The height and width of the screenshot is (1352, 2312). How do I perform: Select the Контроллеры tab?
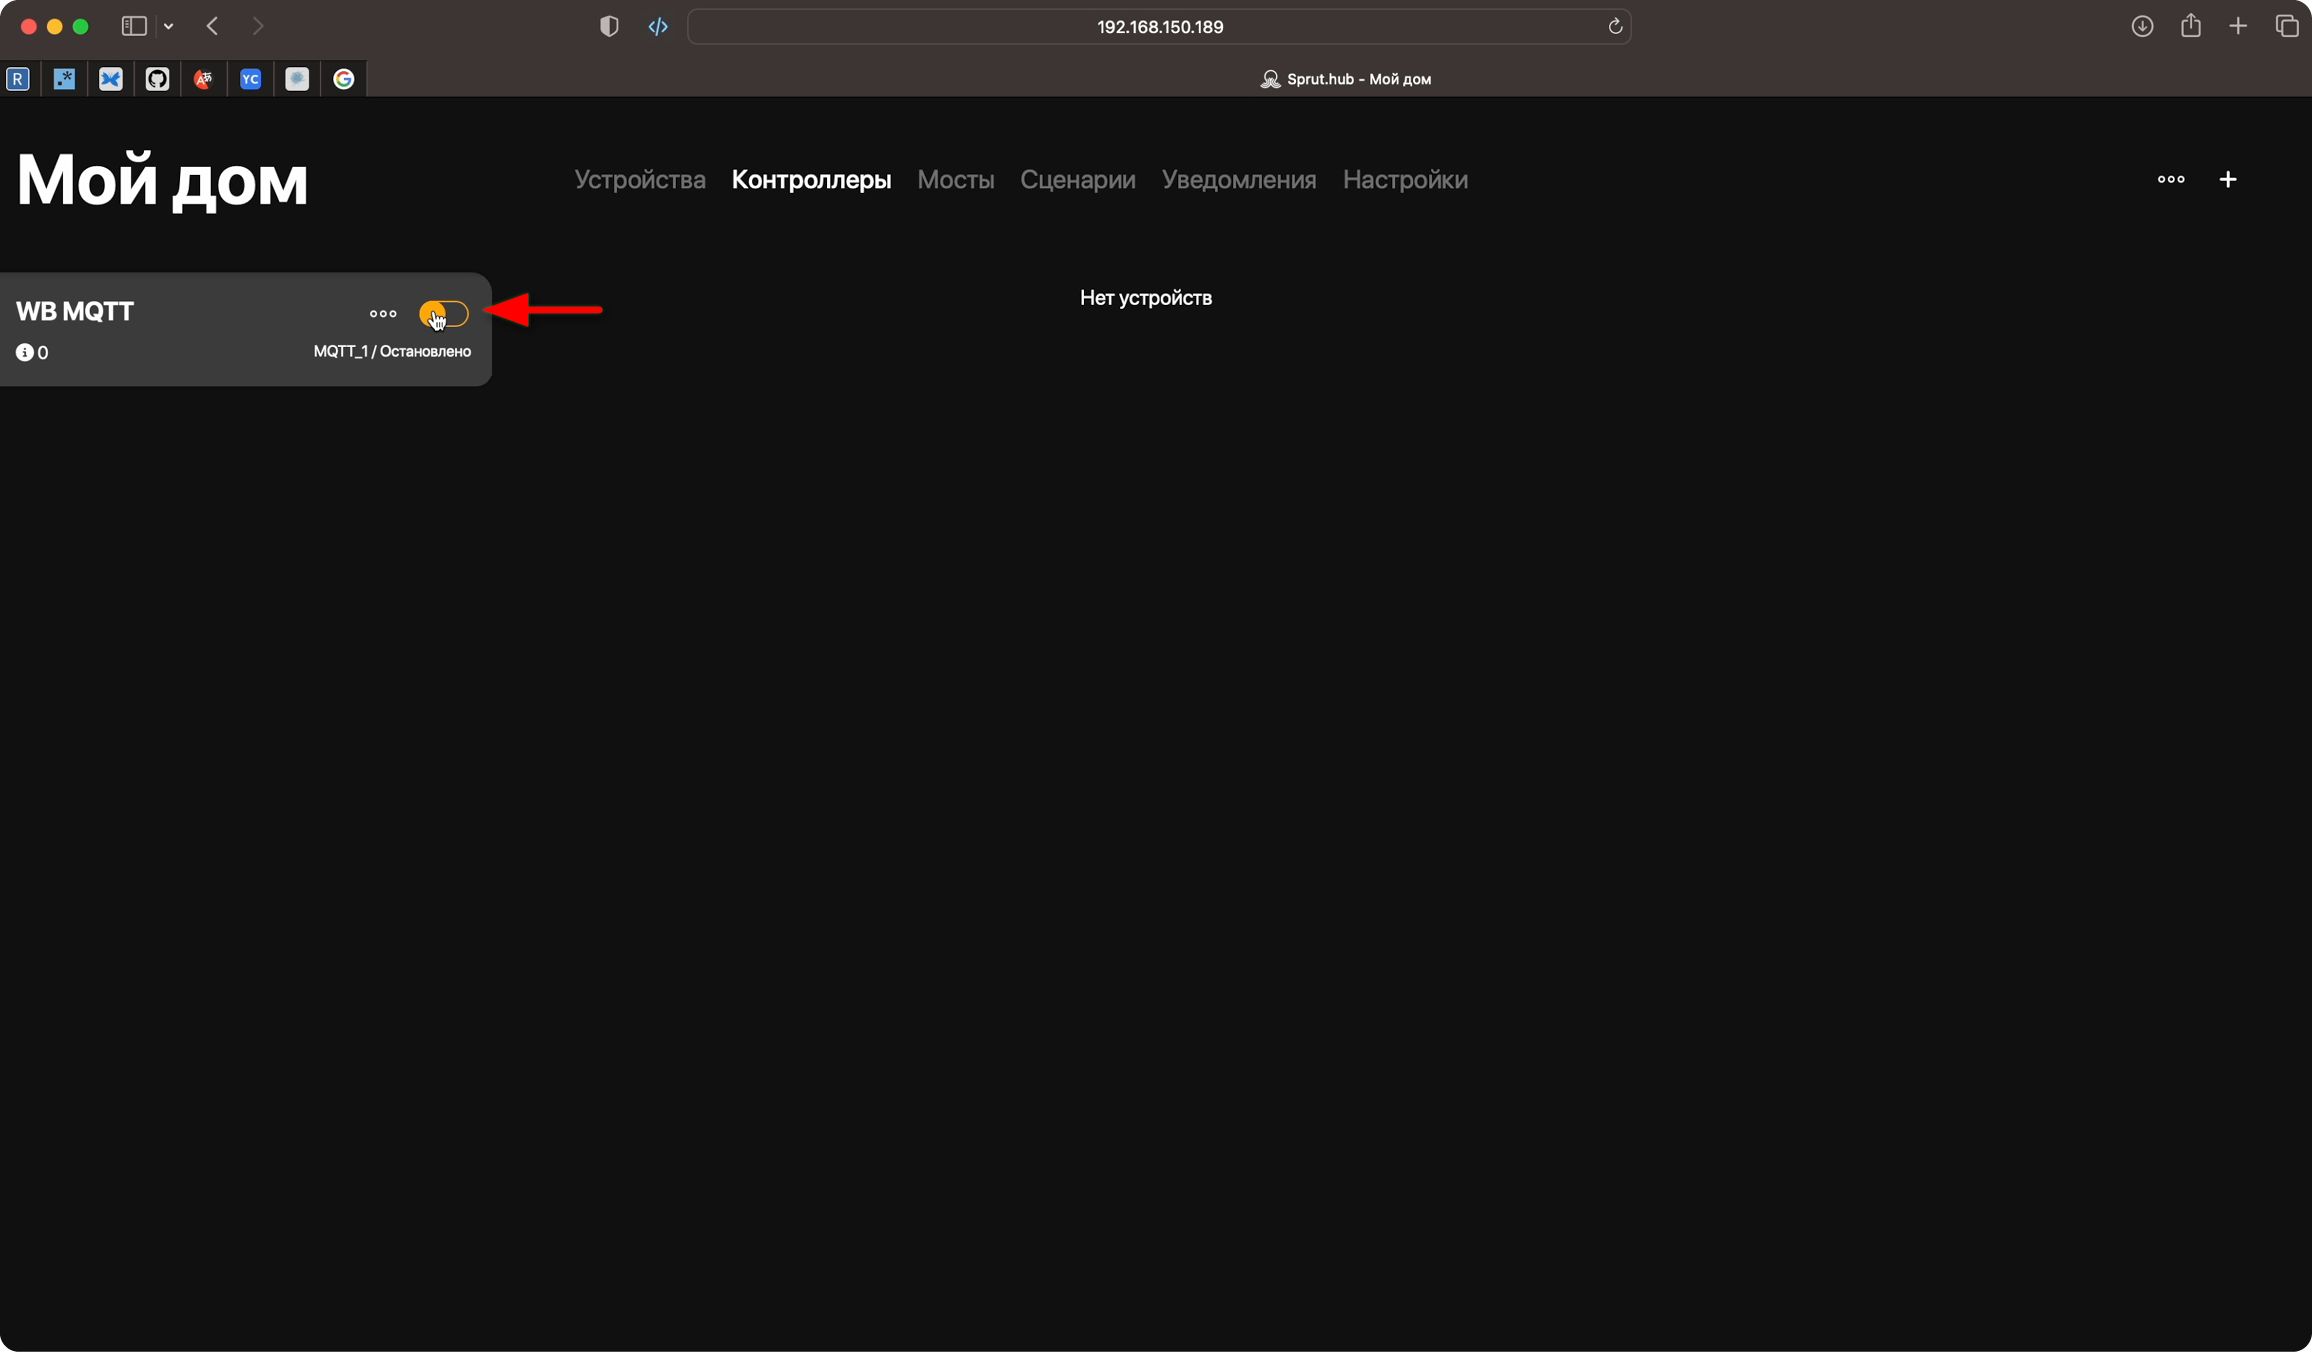[811, 180]
